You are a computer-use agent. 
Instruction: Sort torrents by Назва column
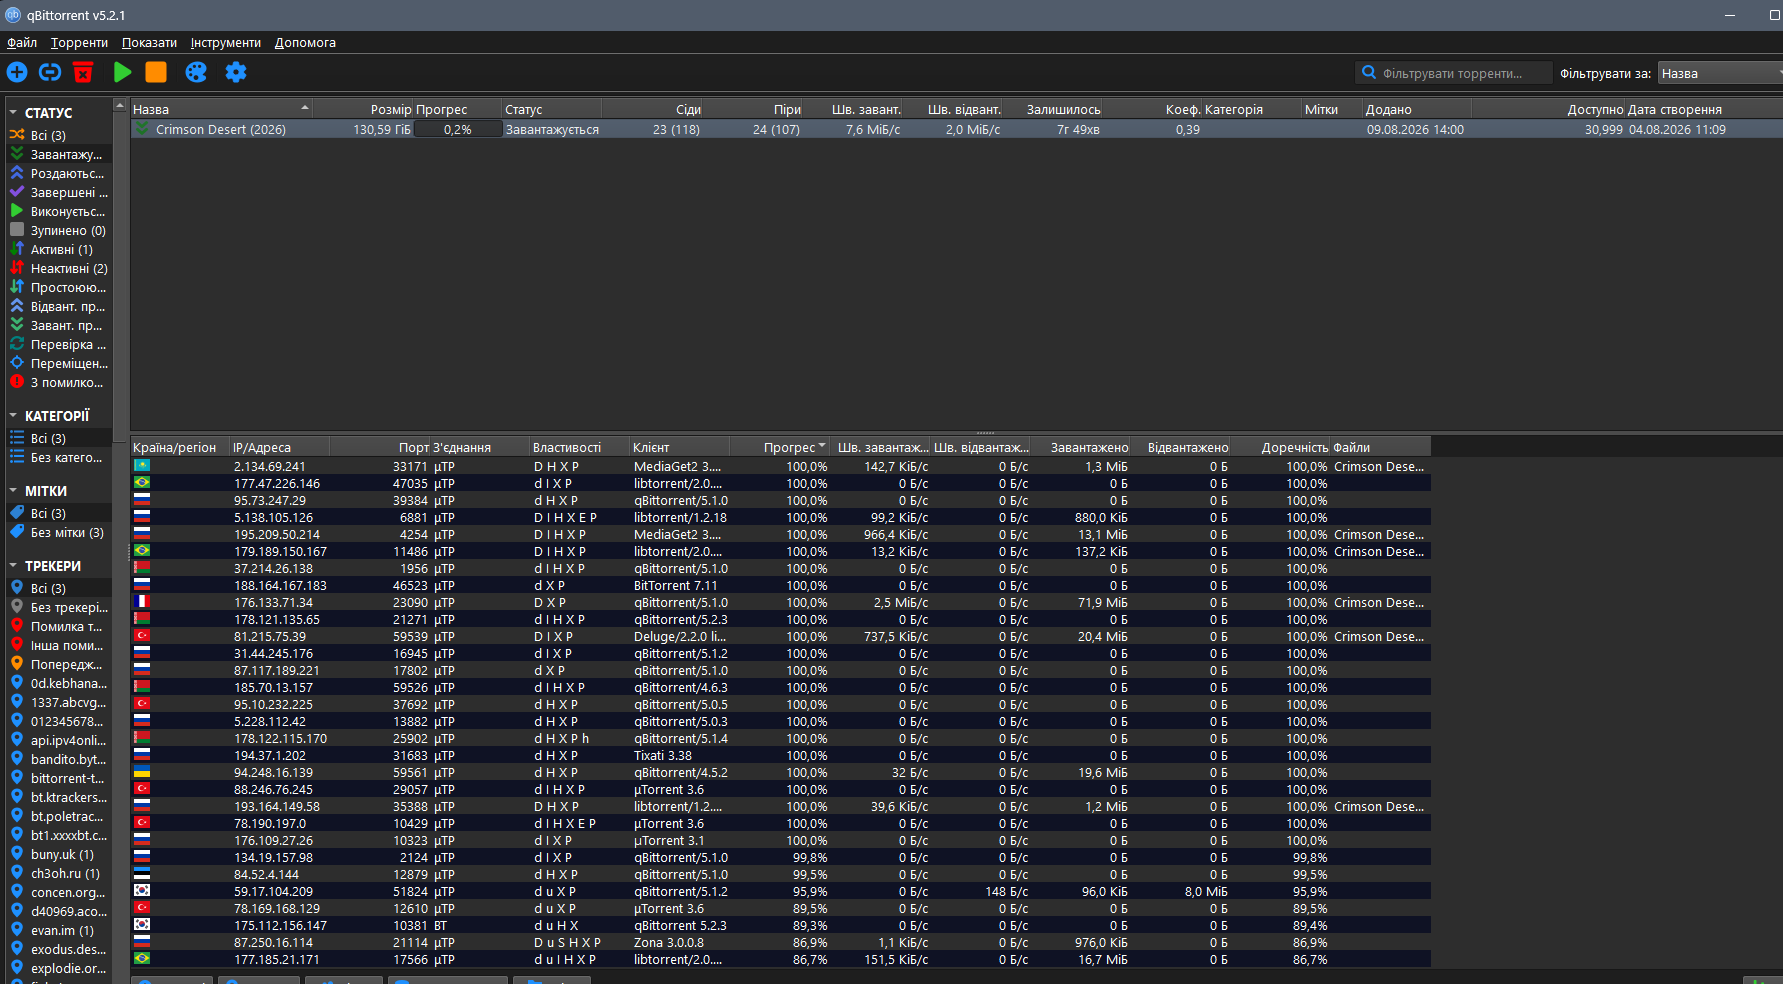[x=221, y=109]
